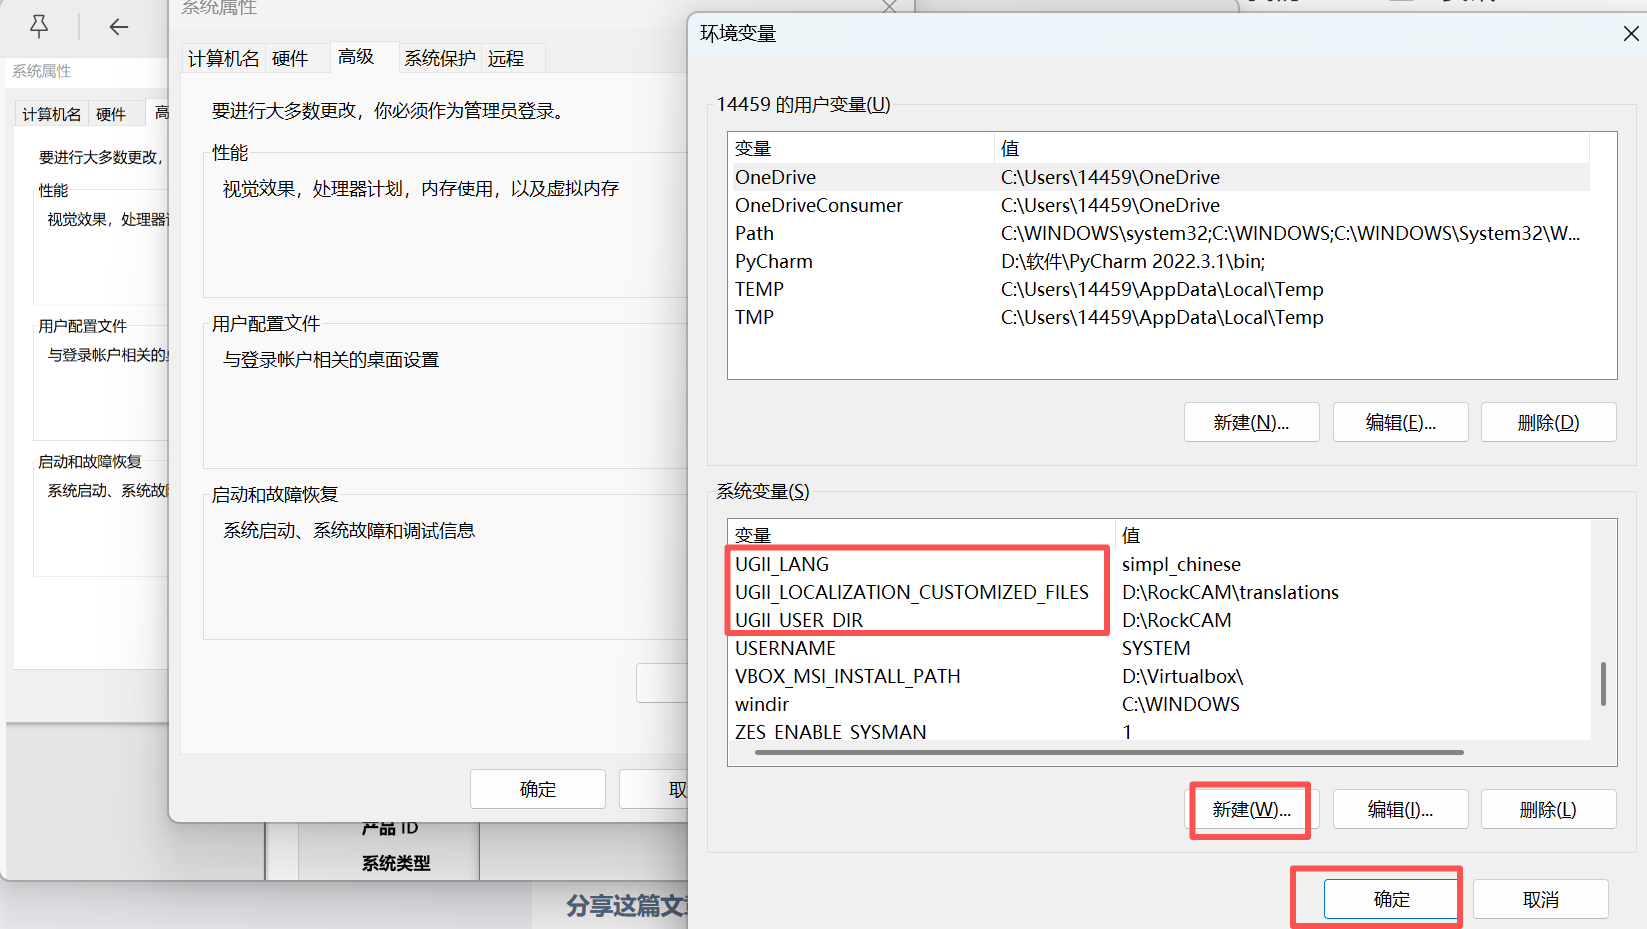
Task: Click the pin icon at top left
Action: tap(39, 26)
